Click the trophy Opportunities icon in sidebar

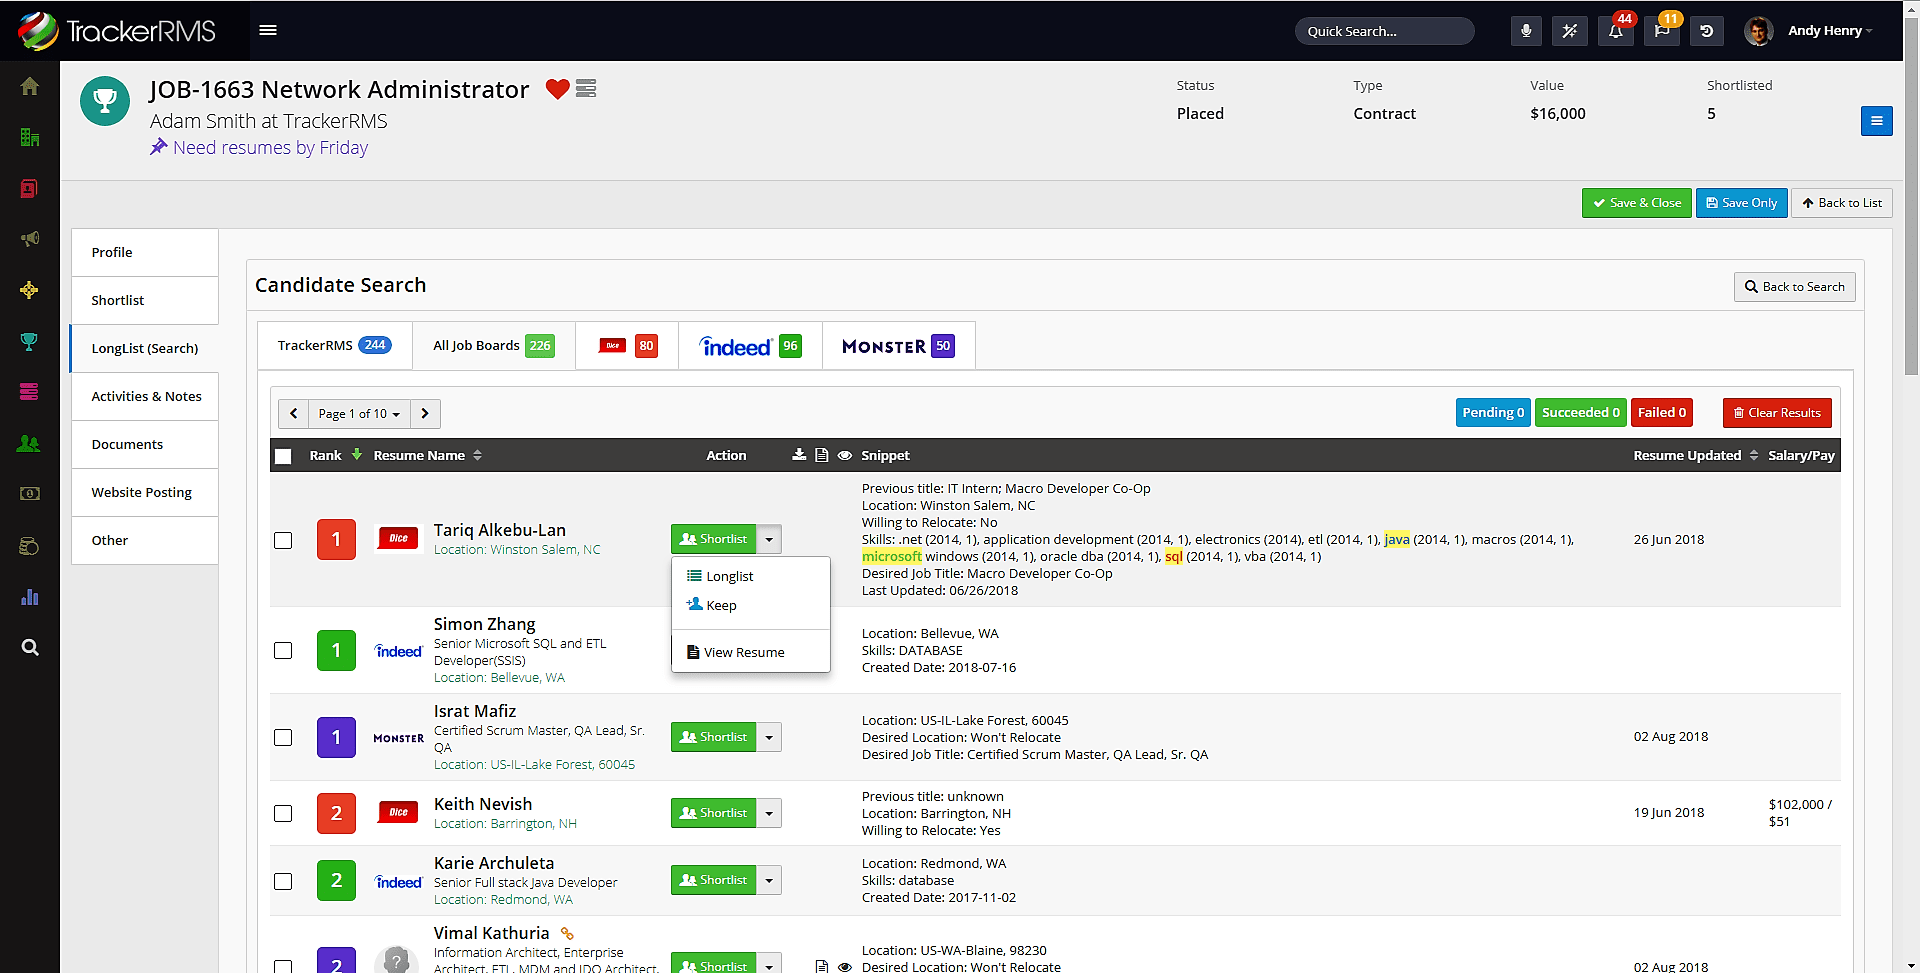coord(30,341)
